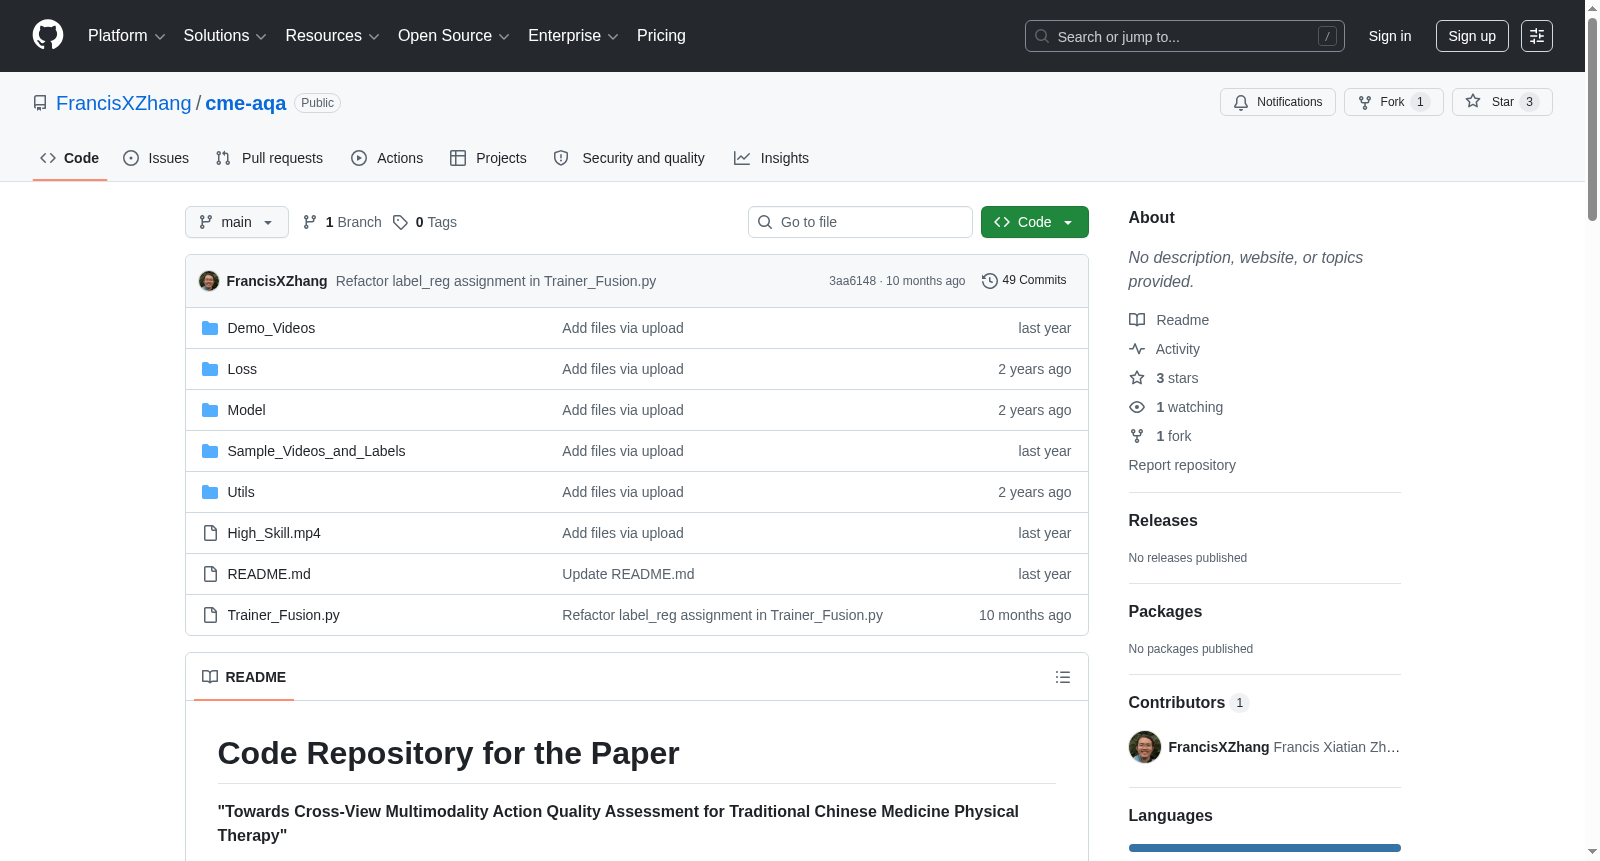Expand the Platform menu
This screenshot has width=1600, height=861.
126,36
